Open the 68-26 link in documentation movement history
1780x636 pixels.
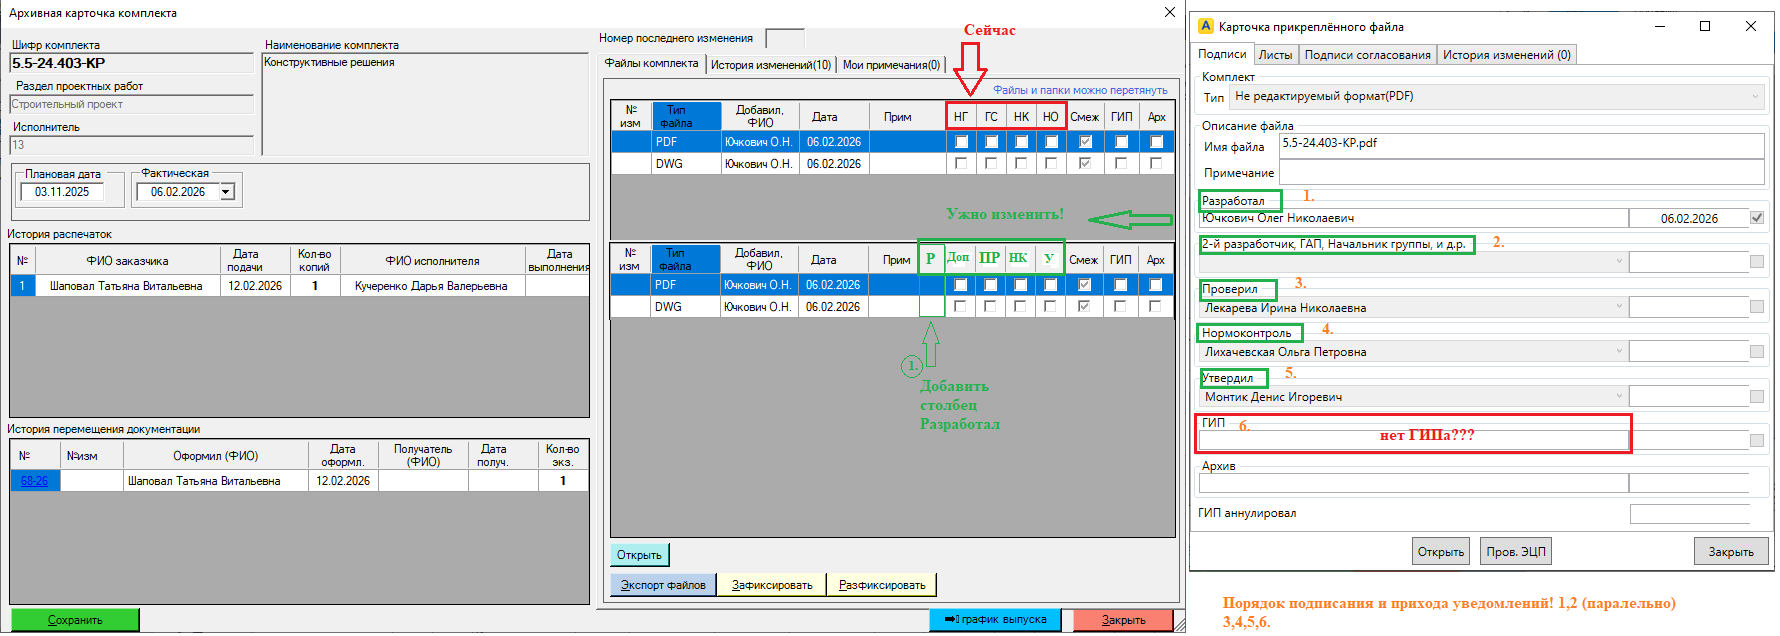[x=34, y=481]
